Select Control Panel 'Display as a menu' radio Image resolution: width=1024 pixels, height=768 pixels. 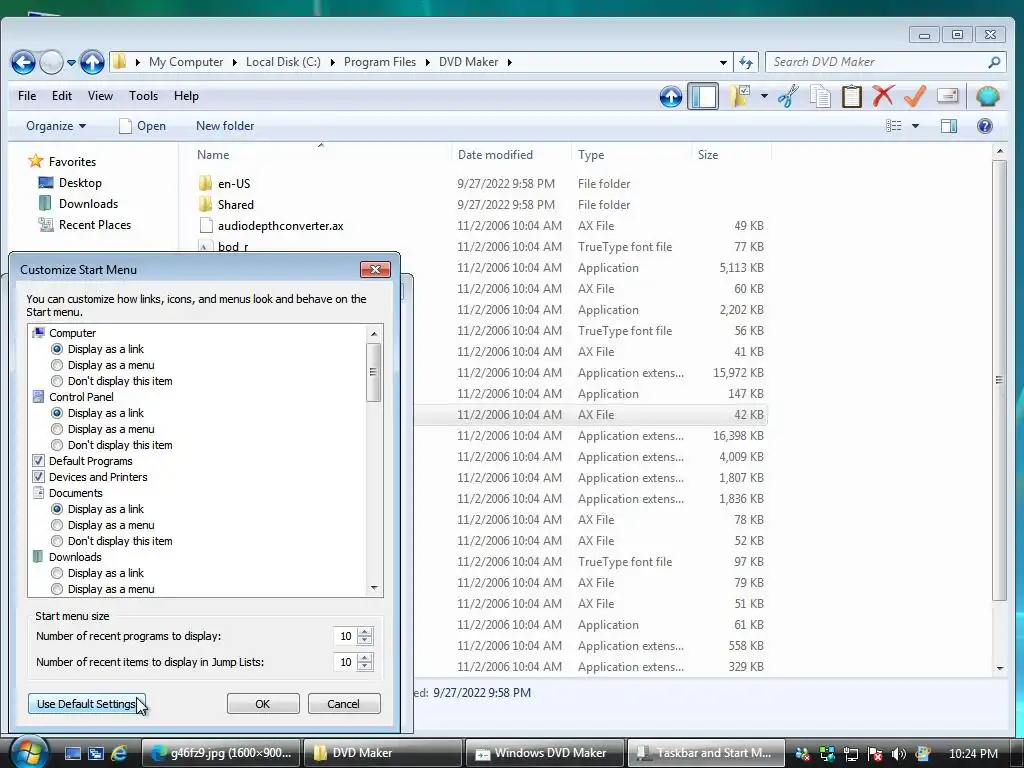click(57, 429)
